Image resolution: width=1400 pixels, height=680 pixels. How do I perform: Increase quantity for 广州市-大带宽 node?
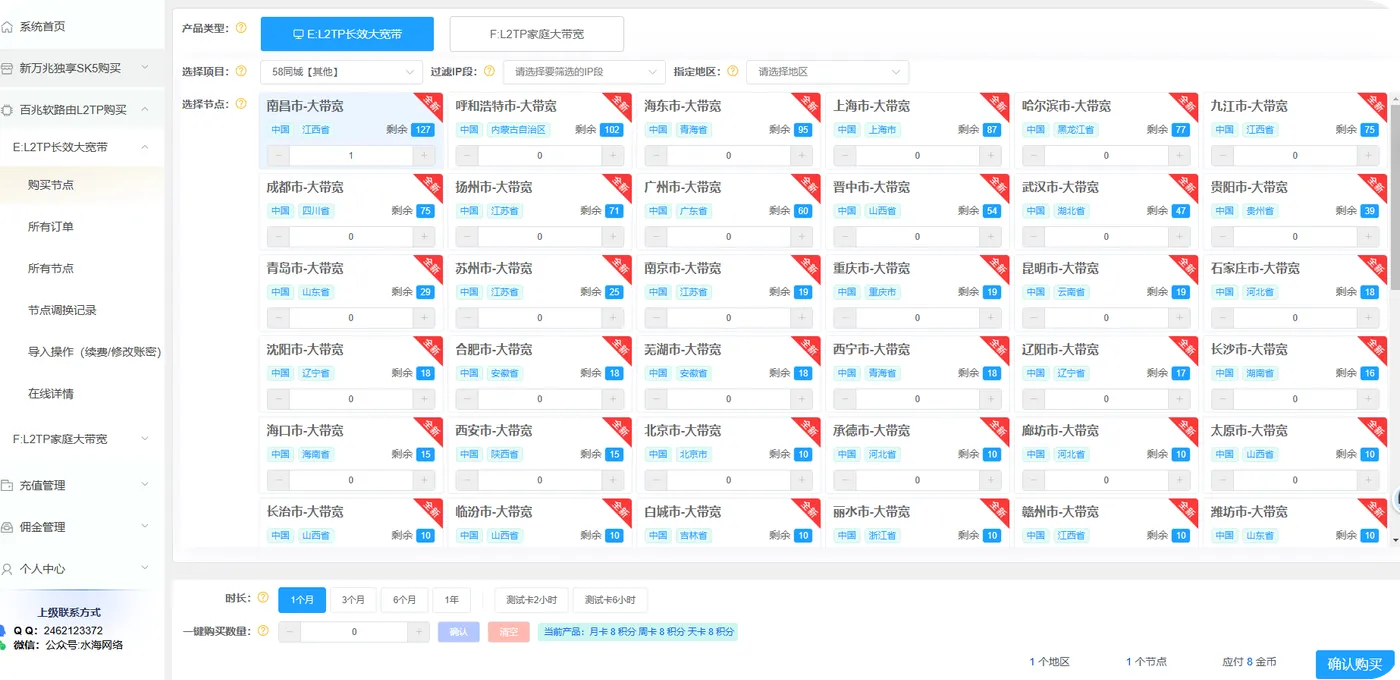click(x=802, y=237)
